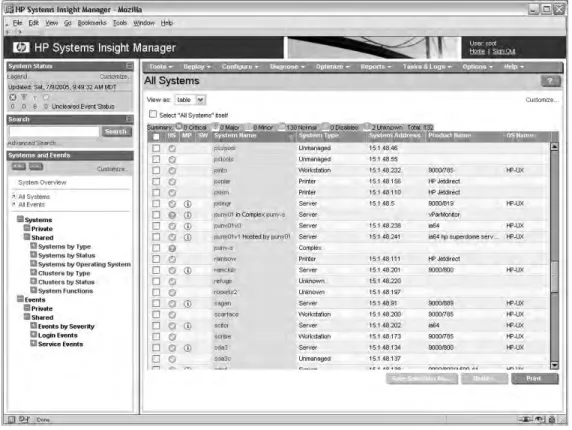This screenshot has height=430, width=572.
Task: Collapse the Systems tree node
Action: click(20, 219)
